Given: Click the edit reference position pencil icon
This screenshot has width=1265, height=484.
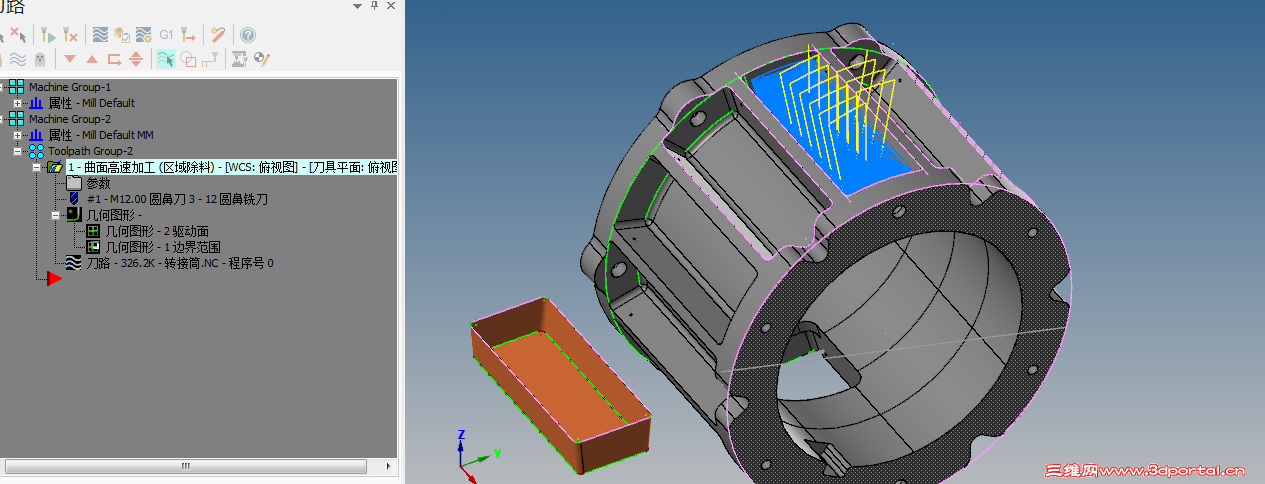Looking at the screenshot, I should tap(262, 59).
